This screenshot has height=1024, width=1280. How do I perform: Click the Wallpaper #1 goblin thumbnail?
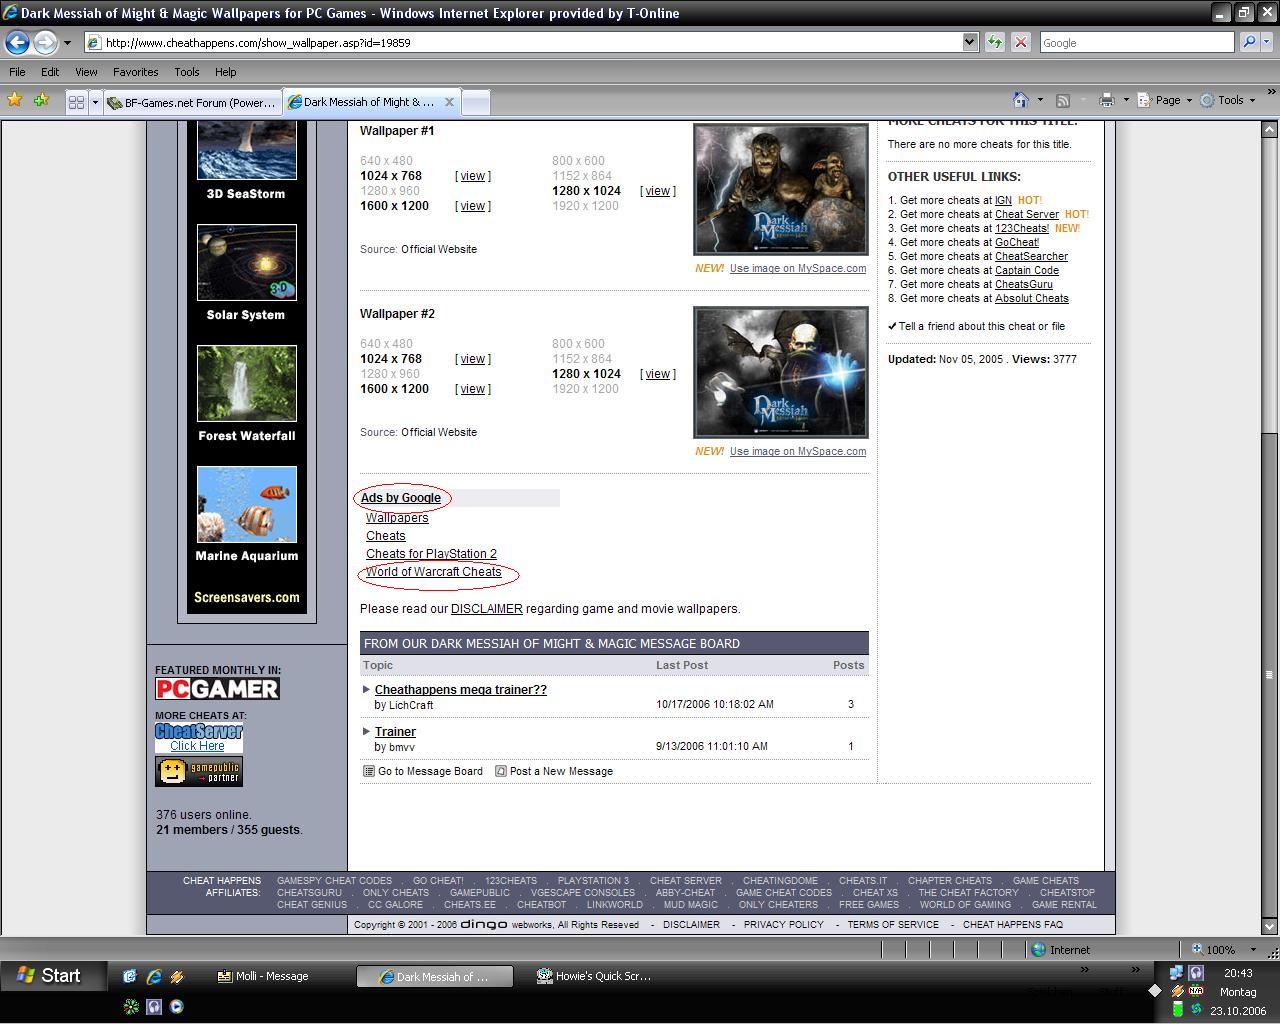781,189
